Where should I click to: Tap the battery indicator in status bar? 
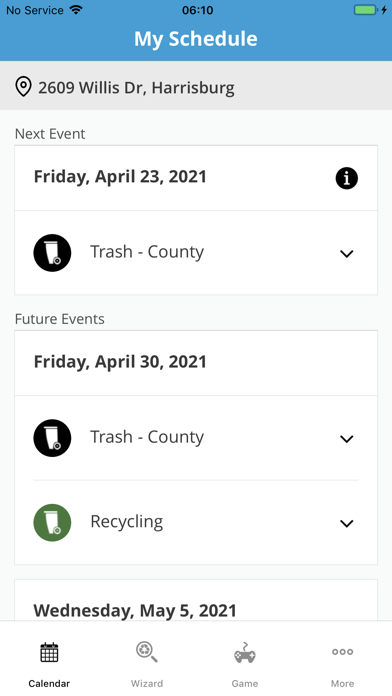(x=366, y=10)
